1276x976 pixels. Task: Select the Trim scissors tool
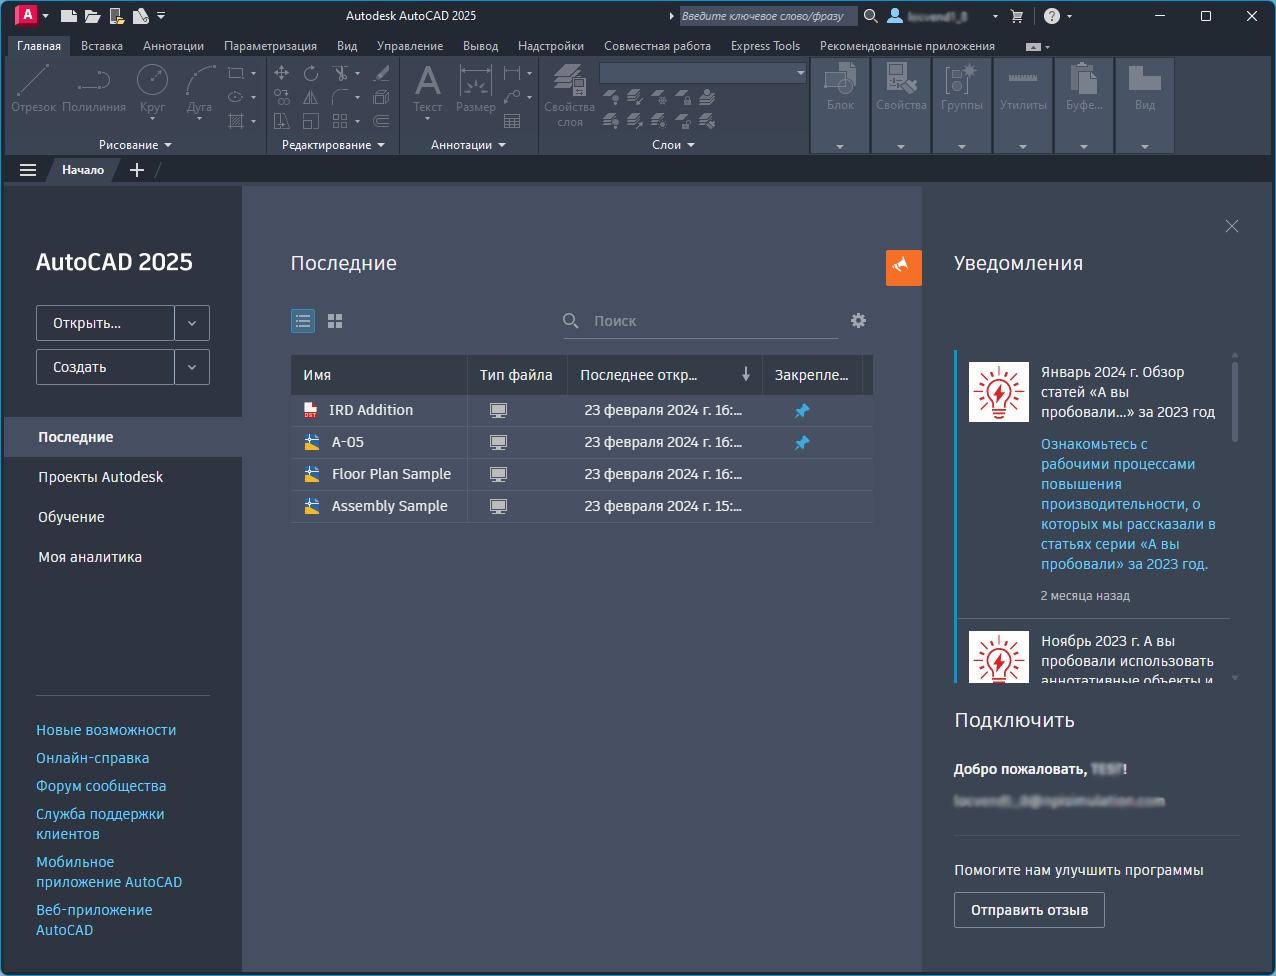point(340,73)
